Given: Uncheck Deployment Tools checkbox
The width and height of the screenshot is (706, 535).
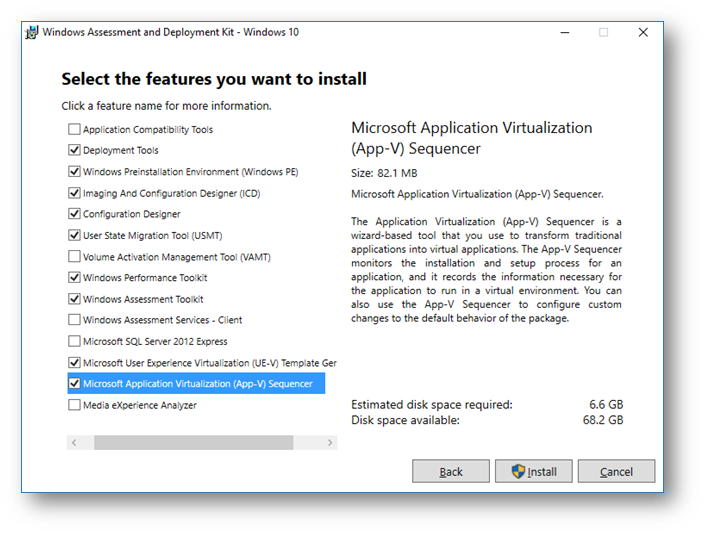Looking at the screenshot, I should [74, 150].
